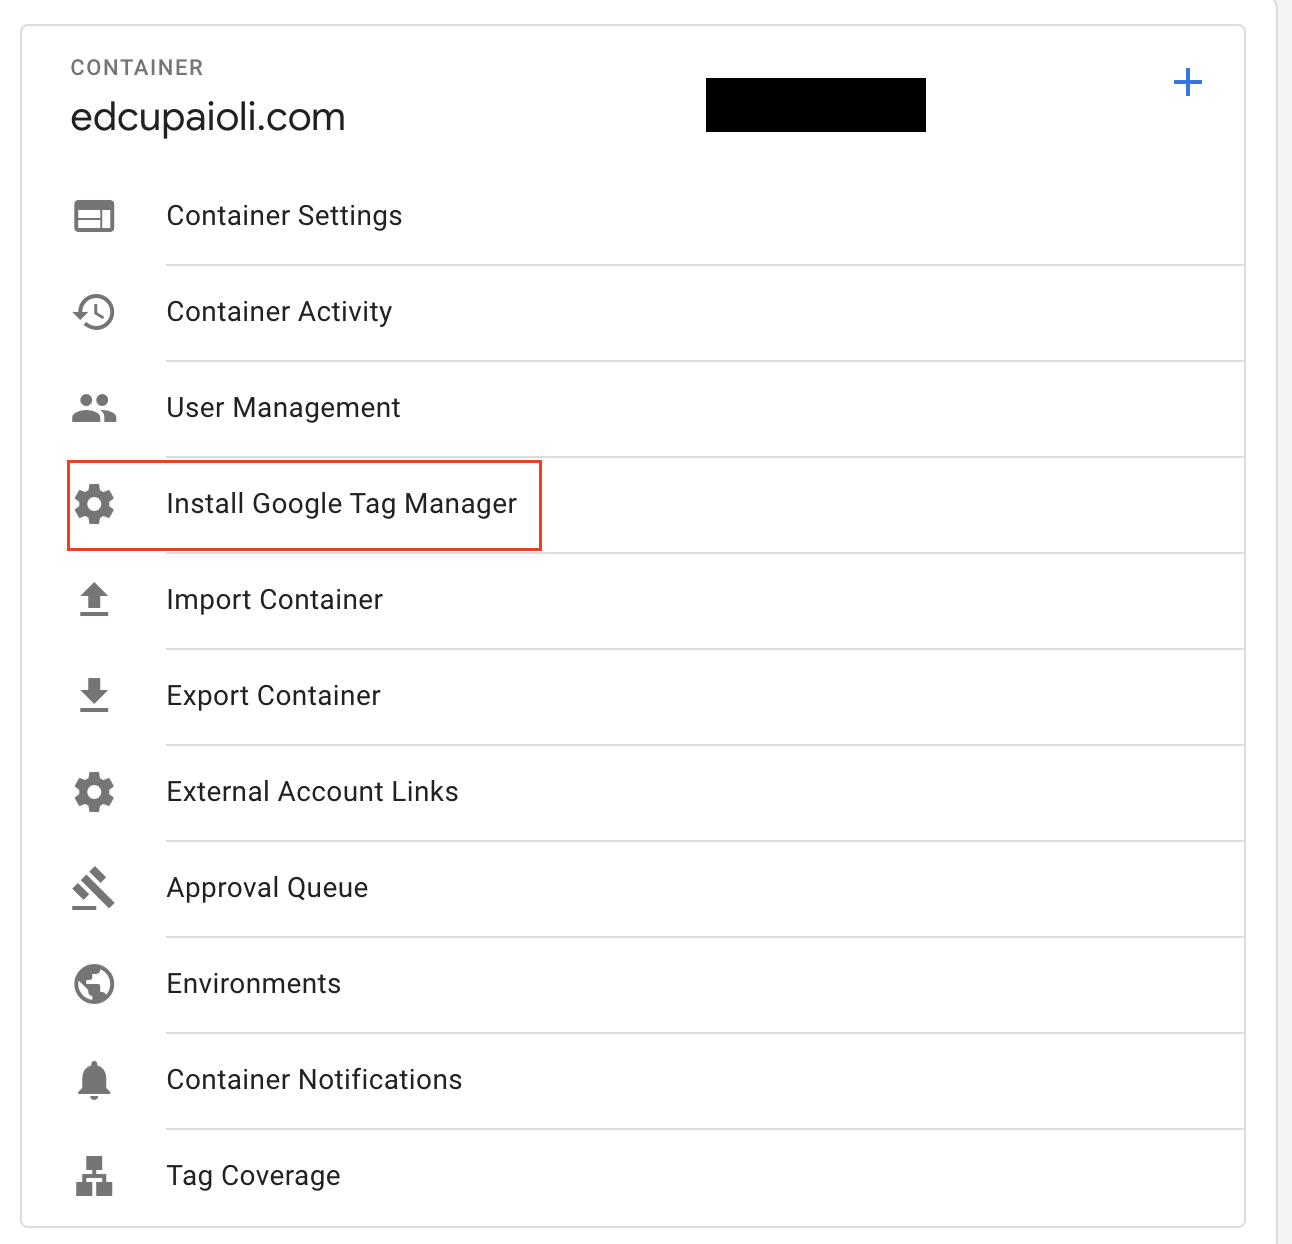1292x1244 pixels.
Task: Click the Export Container download arrow icon
Action: coord(94,695)
